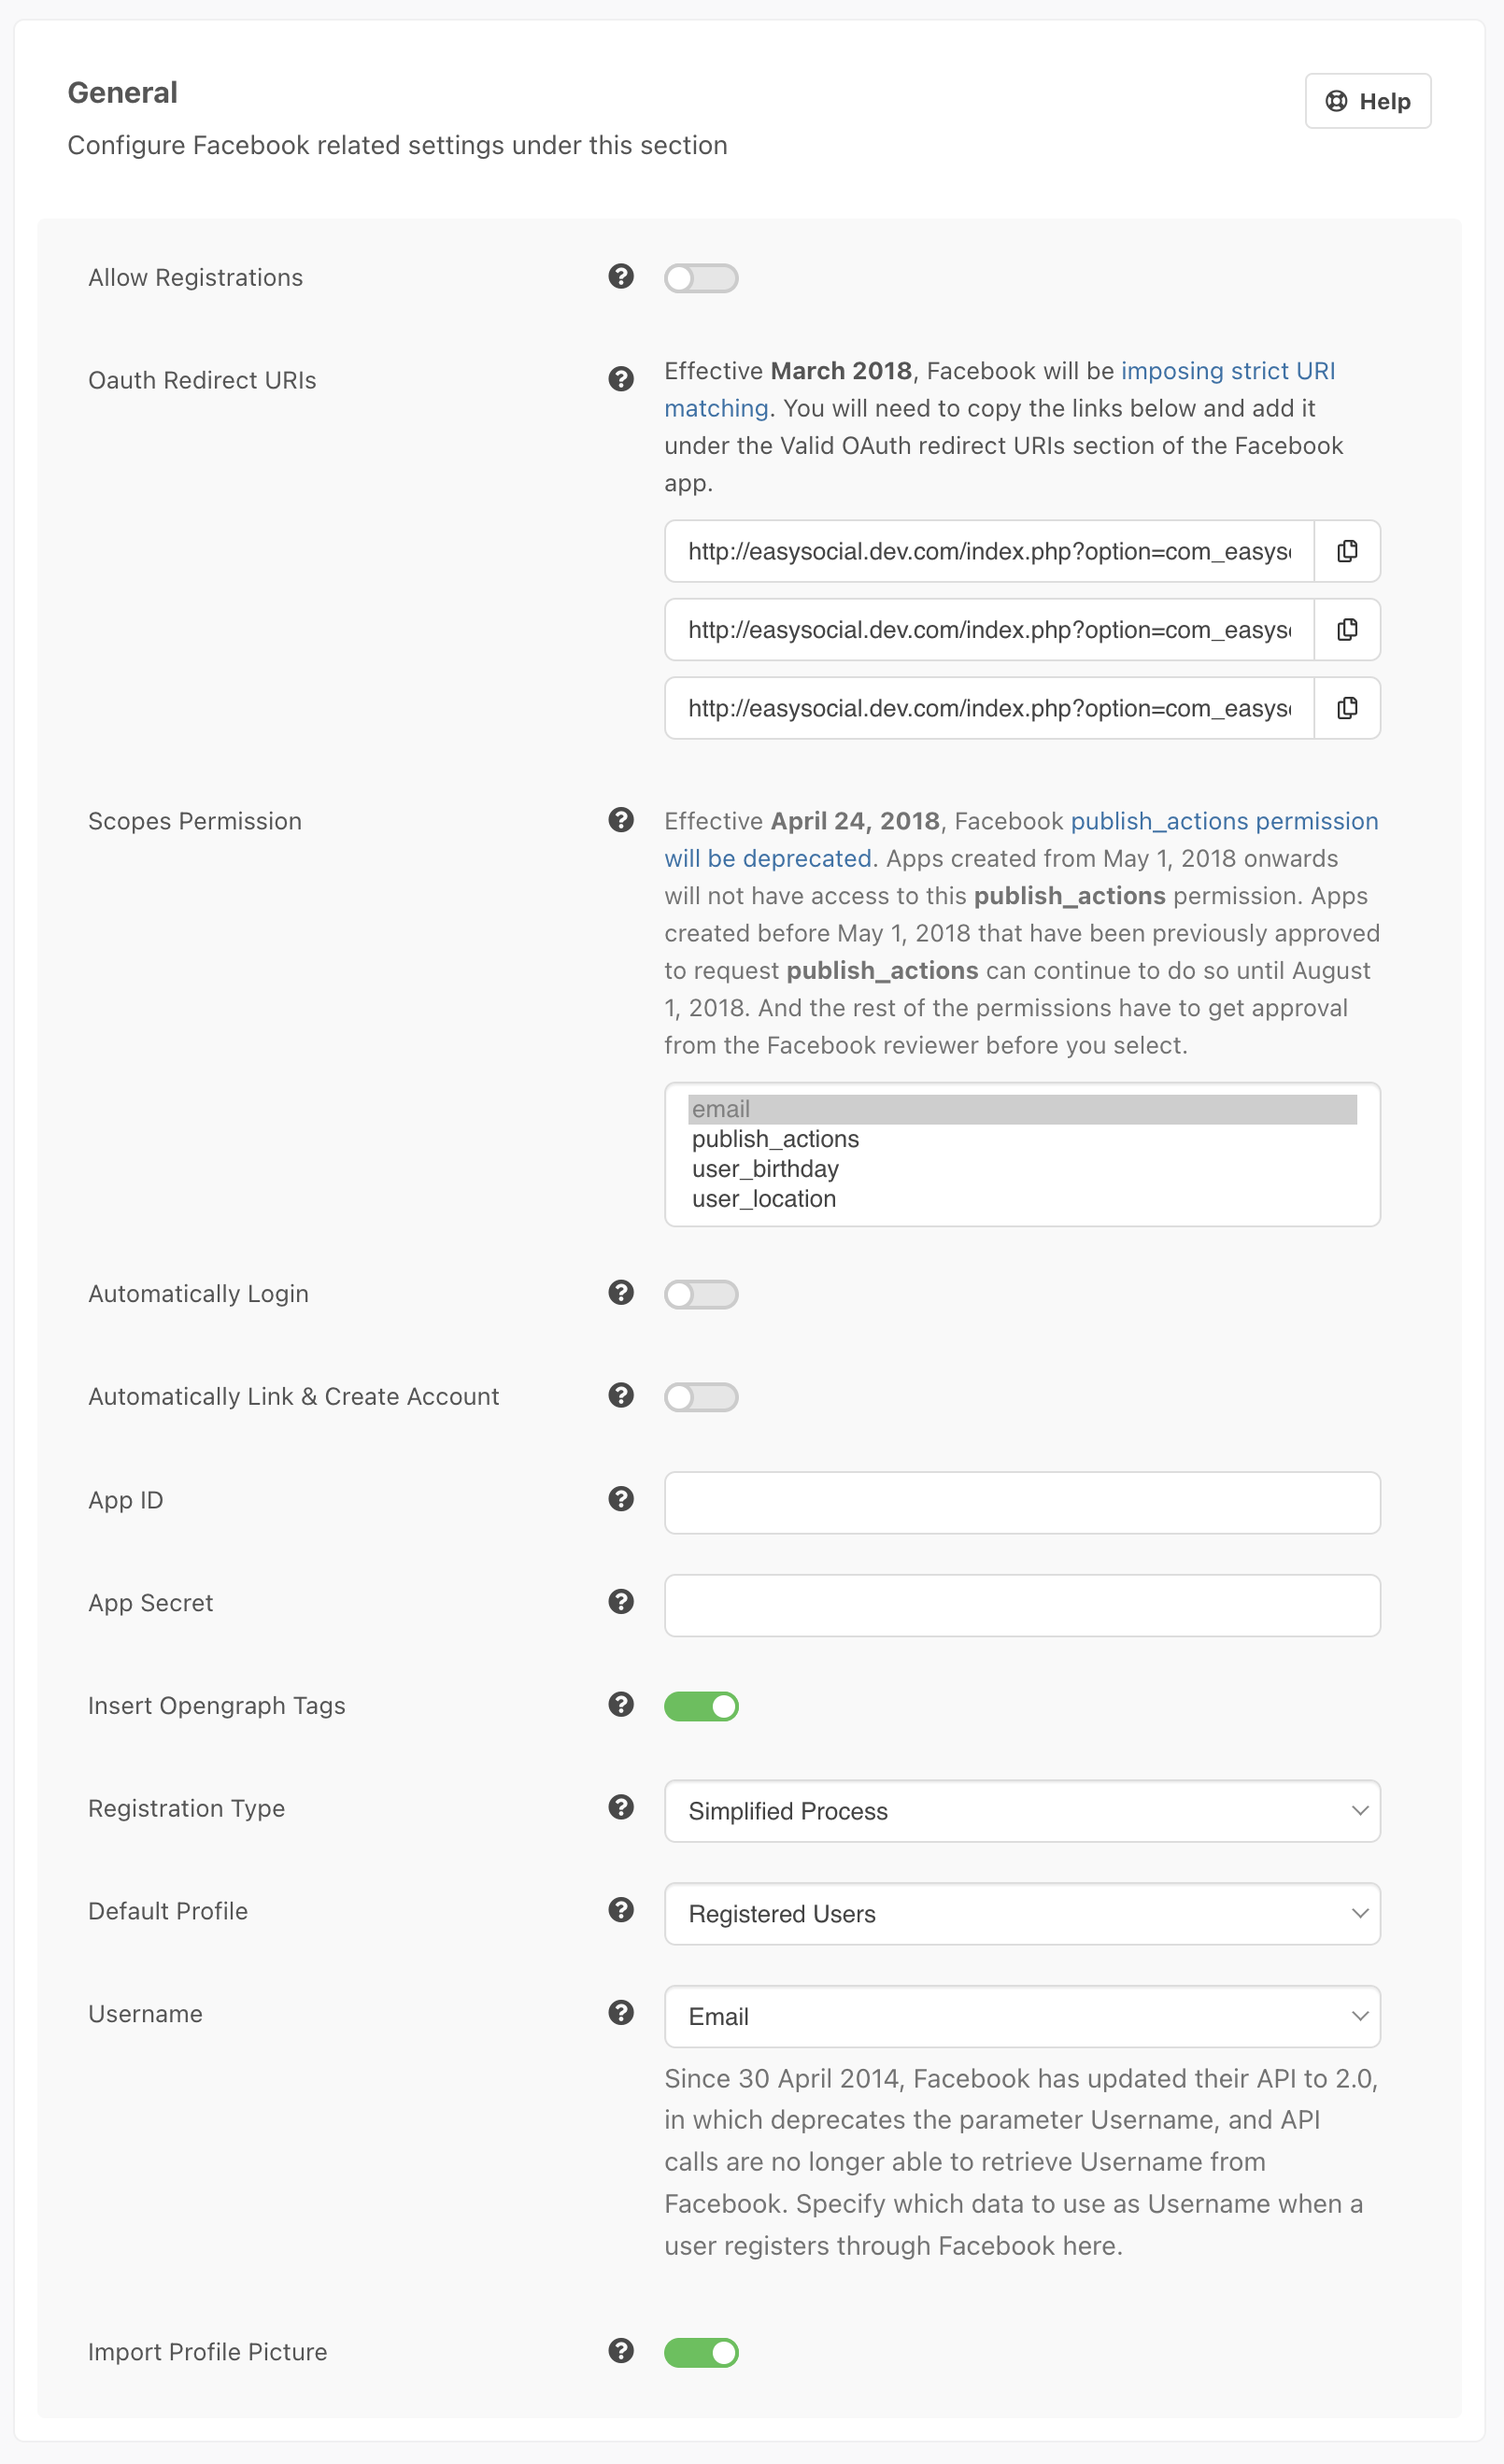This screenshot has height=2464, width=1504.
Task: Select user_location in the scopes list
Action: click(x=1022, y=1199)
